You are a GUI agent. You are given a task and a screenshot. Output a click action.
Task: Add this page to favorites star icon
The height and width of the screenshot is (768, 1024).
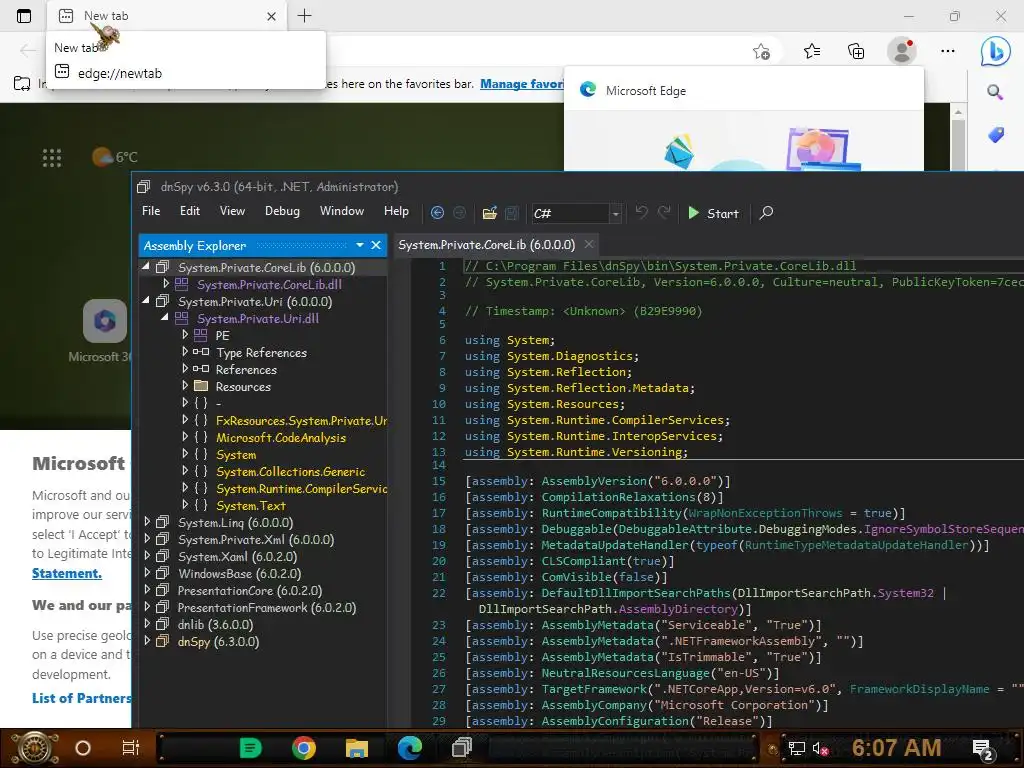coord(761,51)
